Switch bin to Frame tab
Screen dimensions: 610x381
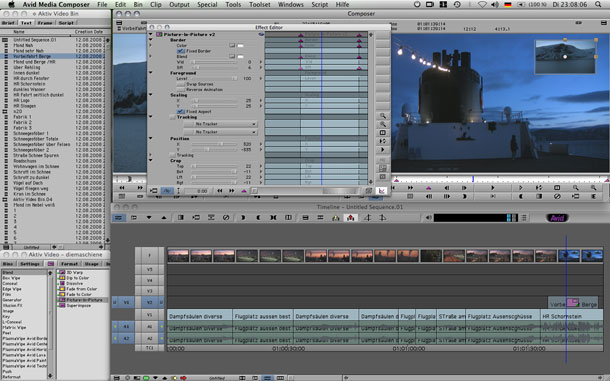point(45,23)
